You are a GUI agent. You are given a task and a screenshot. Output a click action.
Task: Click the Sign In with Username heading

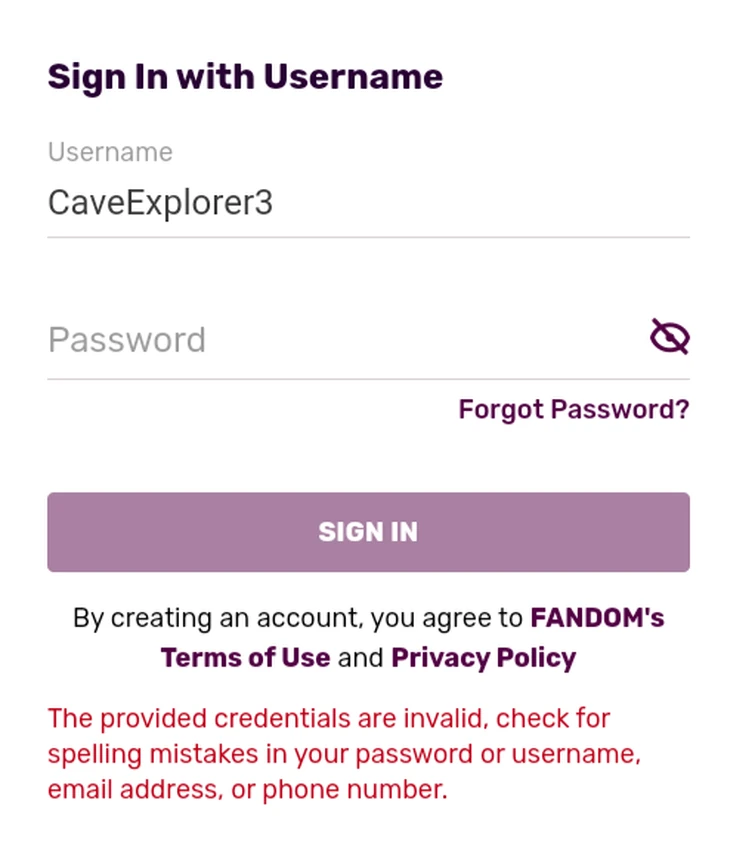[x=243, y=76]
